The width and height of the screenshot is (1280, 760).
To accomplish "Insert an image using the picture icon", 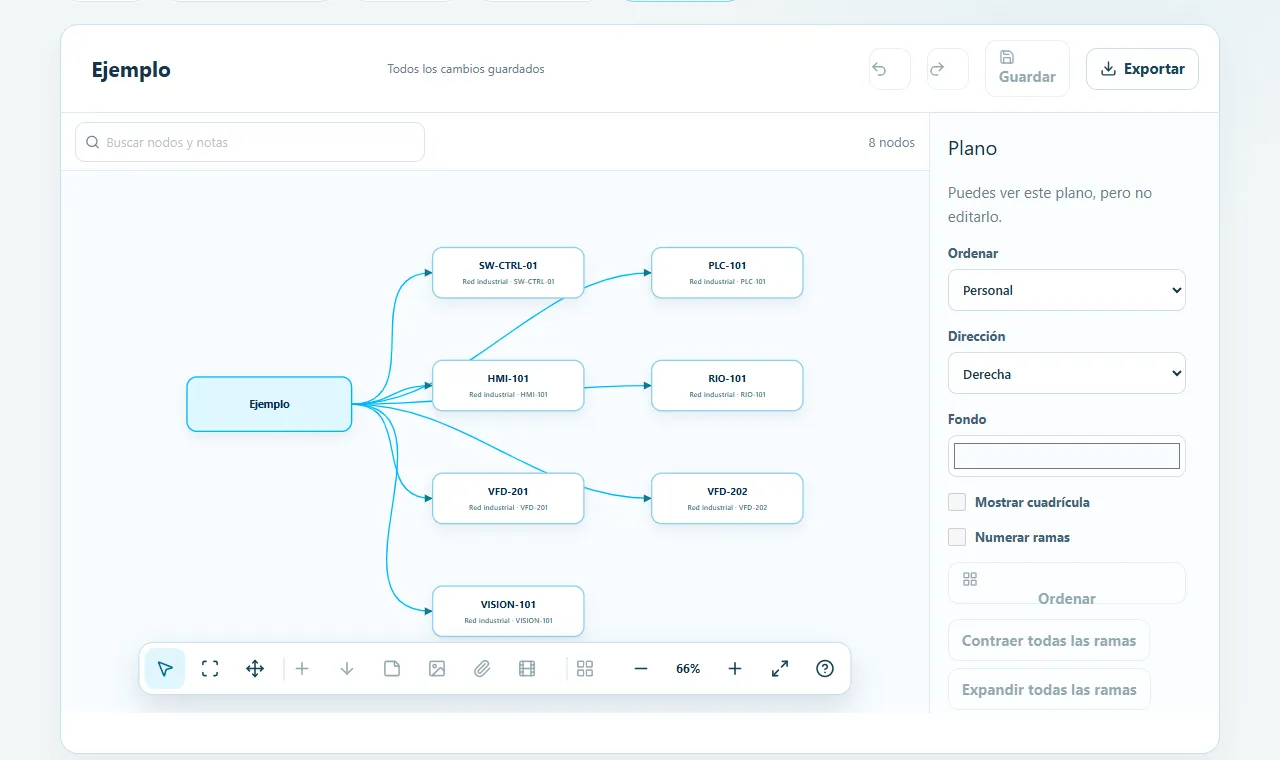I will (437, 669).
